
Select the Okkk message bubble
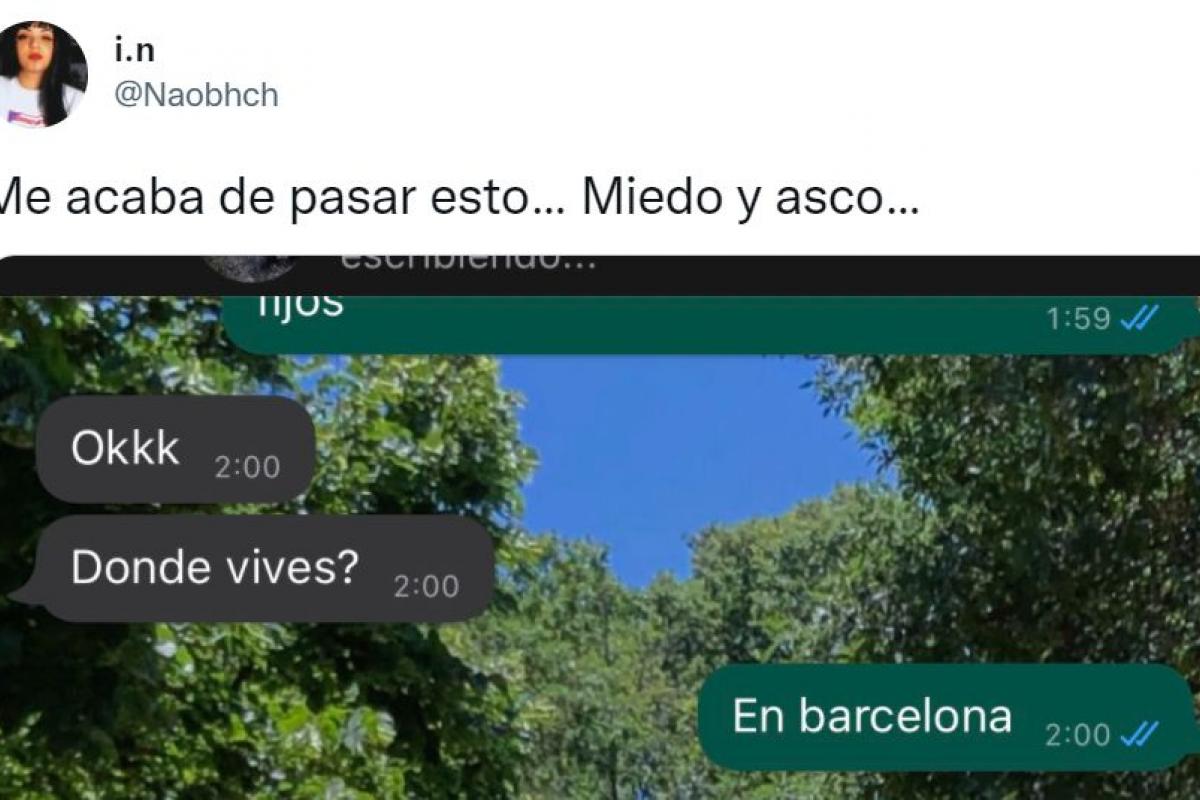(x=176, y=450)
